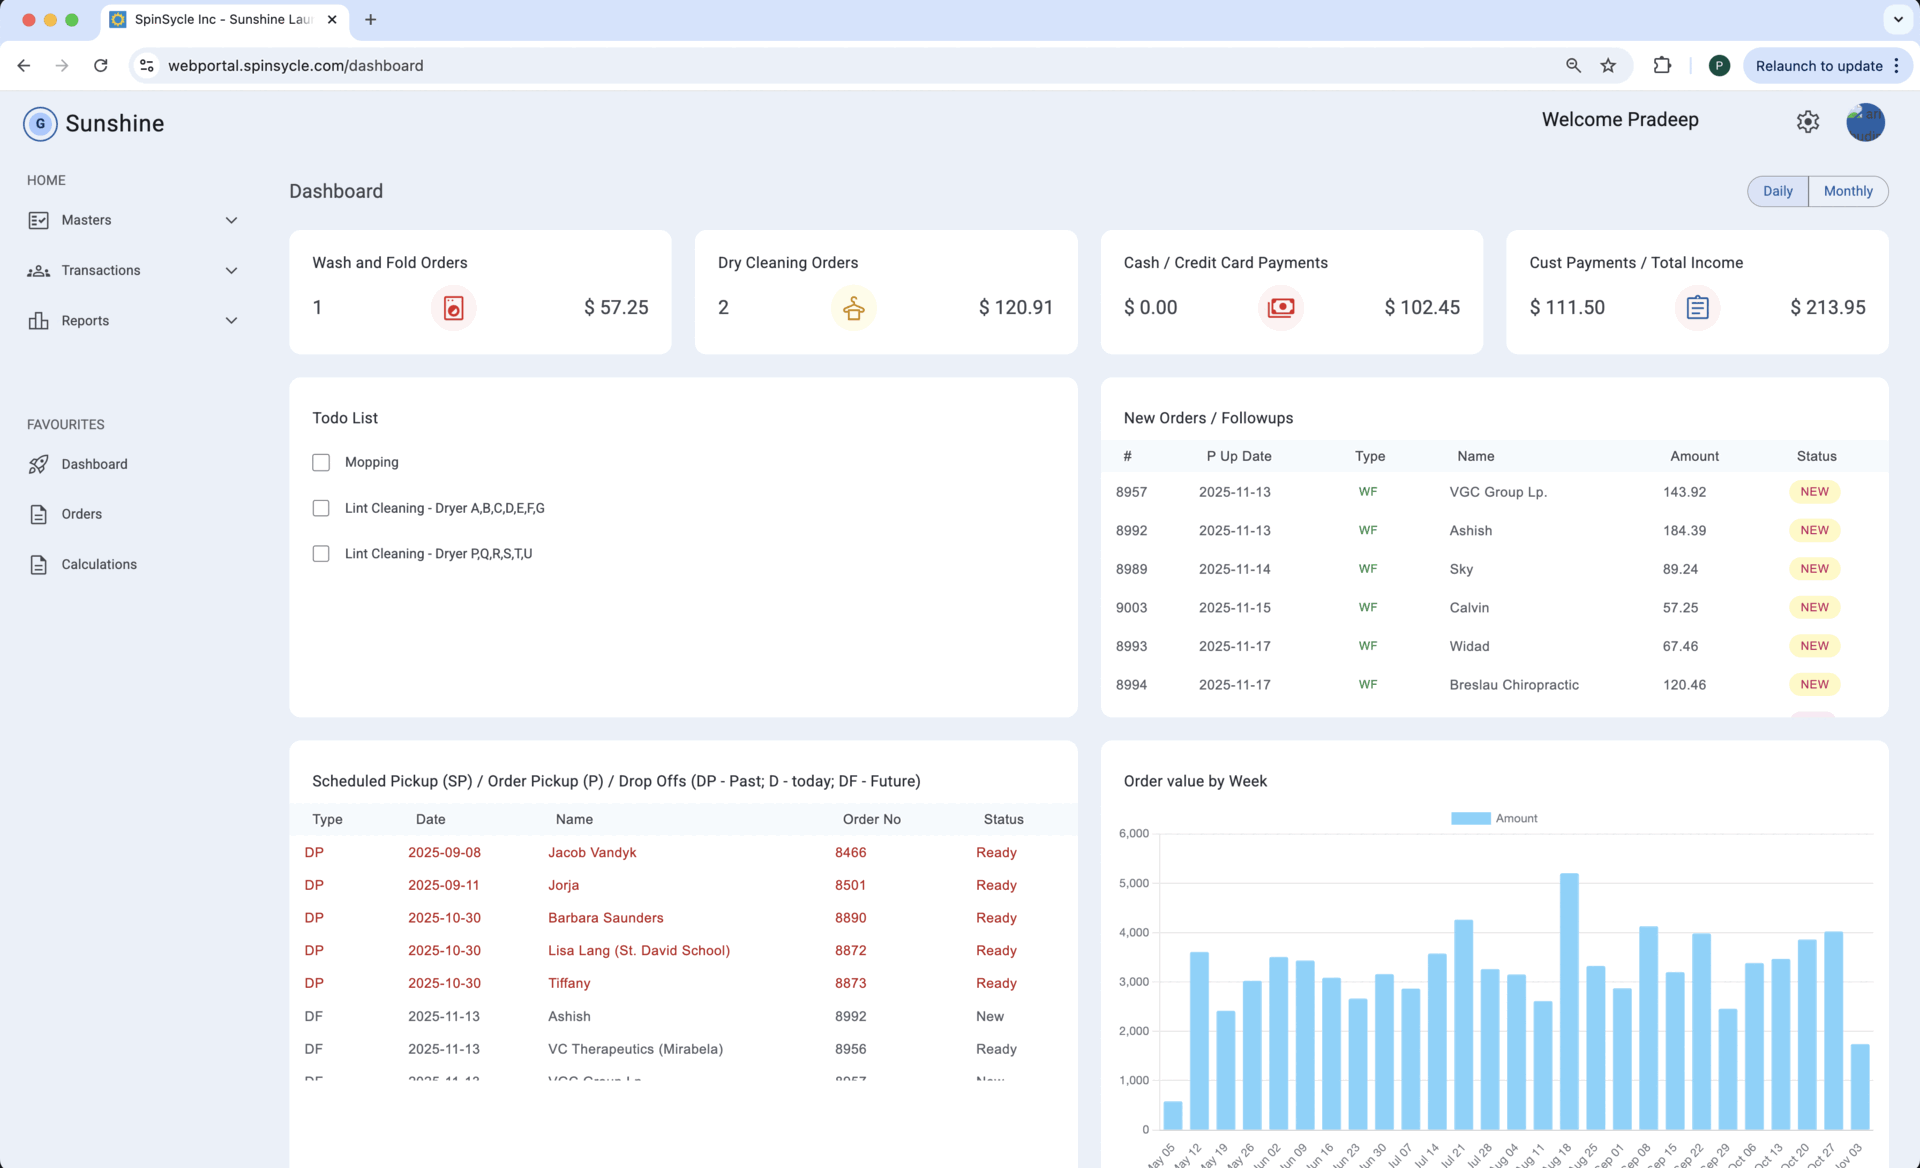The height and width of the screenshot is (1168, 1920).
Task: Check the Mopping todo checkbox
Action: click(x=321, y=463)
